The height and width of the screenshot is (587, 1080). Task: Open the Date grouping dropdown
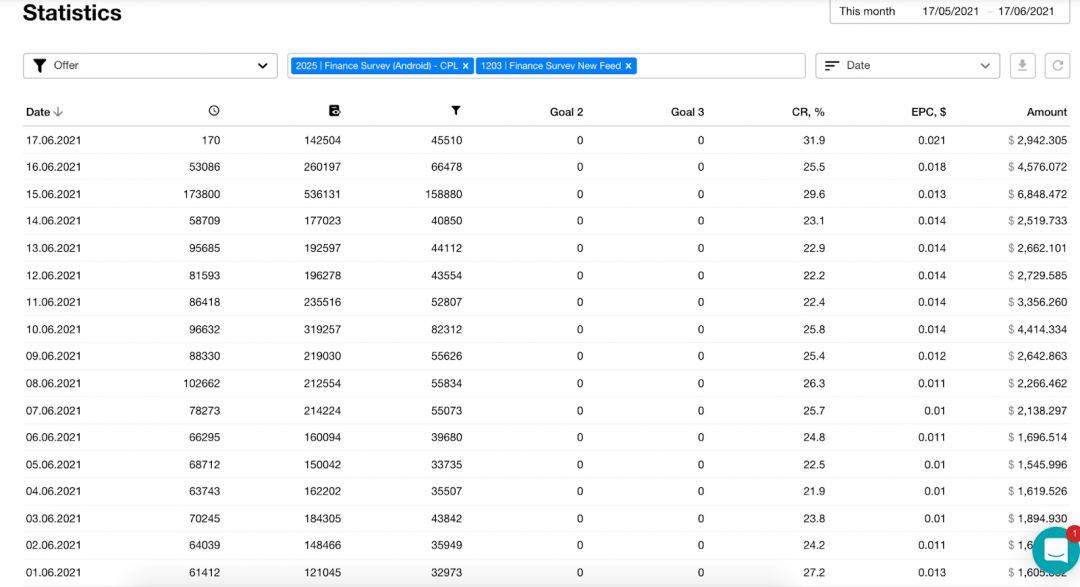tap(986, 65)
